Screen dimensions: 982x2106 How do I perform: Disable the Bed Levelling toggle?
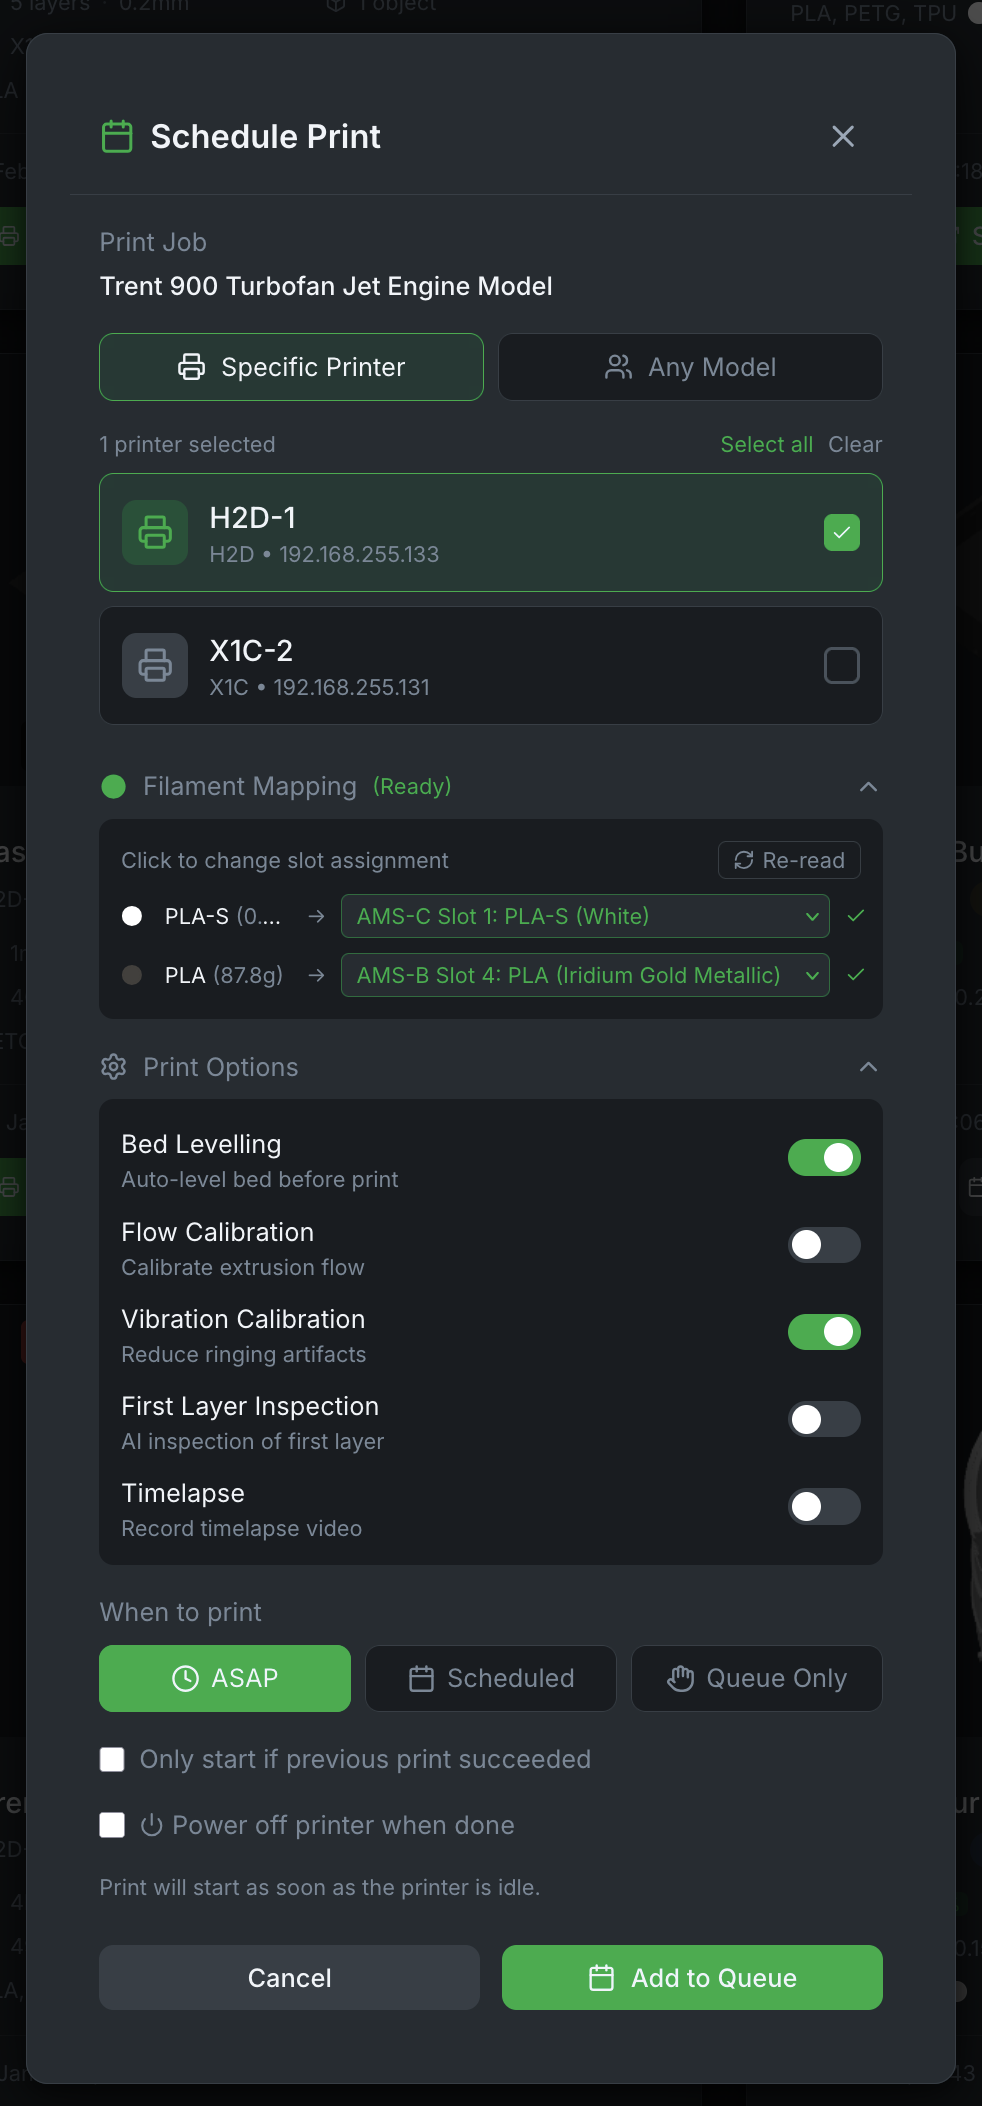point(824,1158)
